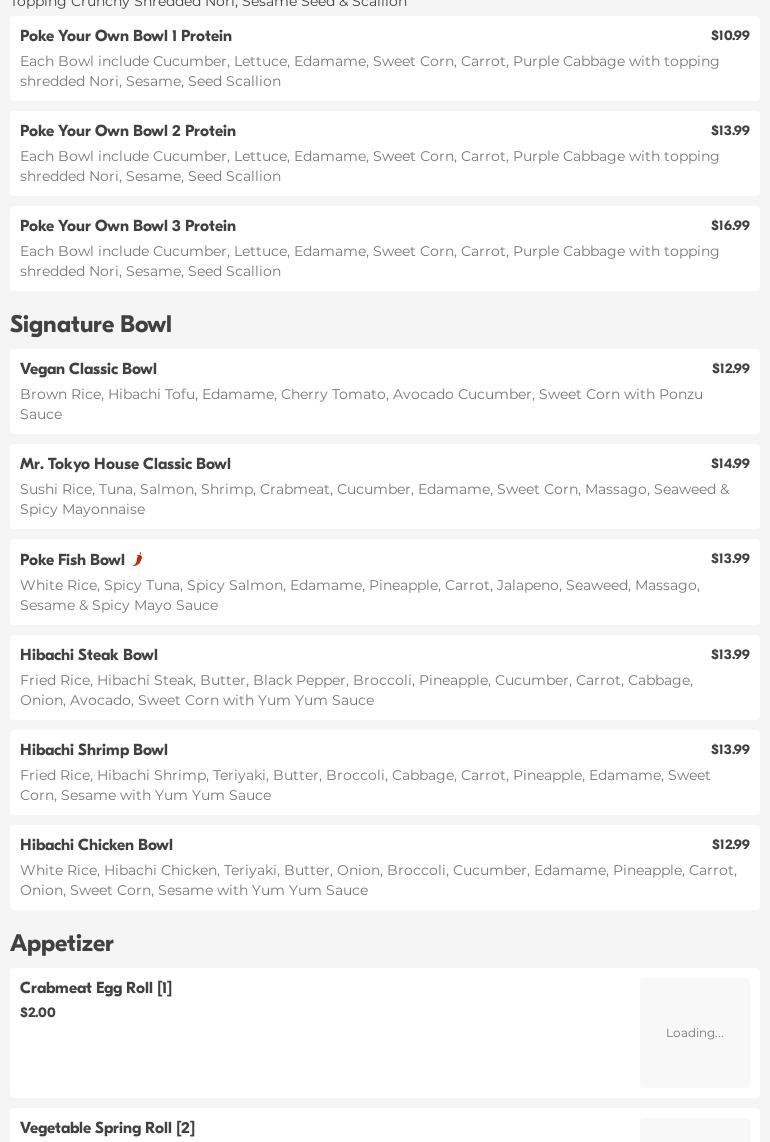
Task: Click the Signature Bowl section heading
Action: [x=91, y=324]
